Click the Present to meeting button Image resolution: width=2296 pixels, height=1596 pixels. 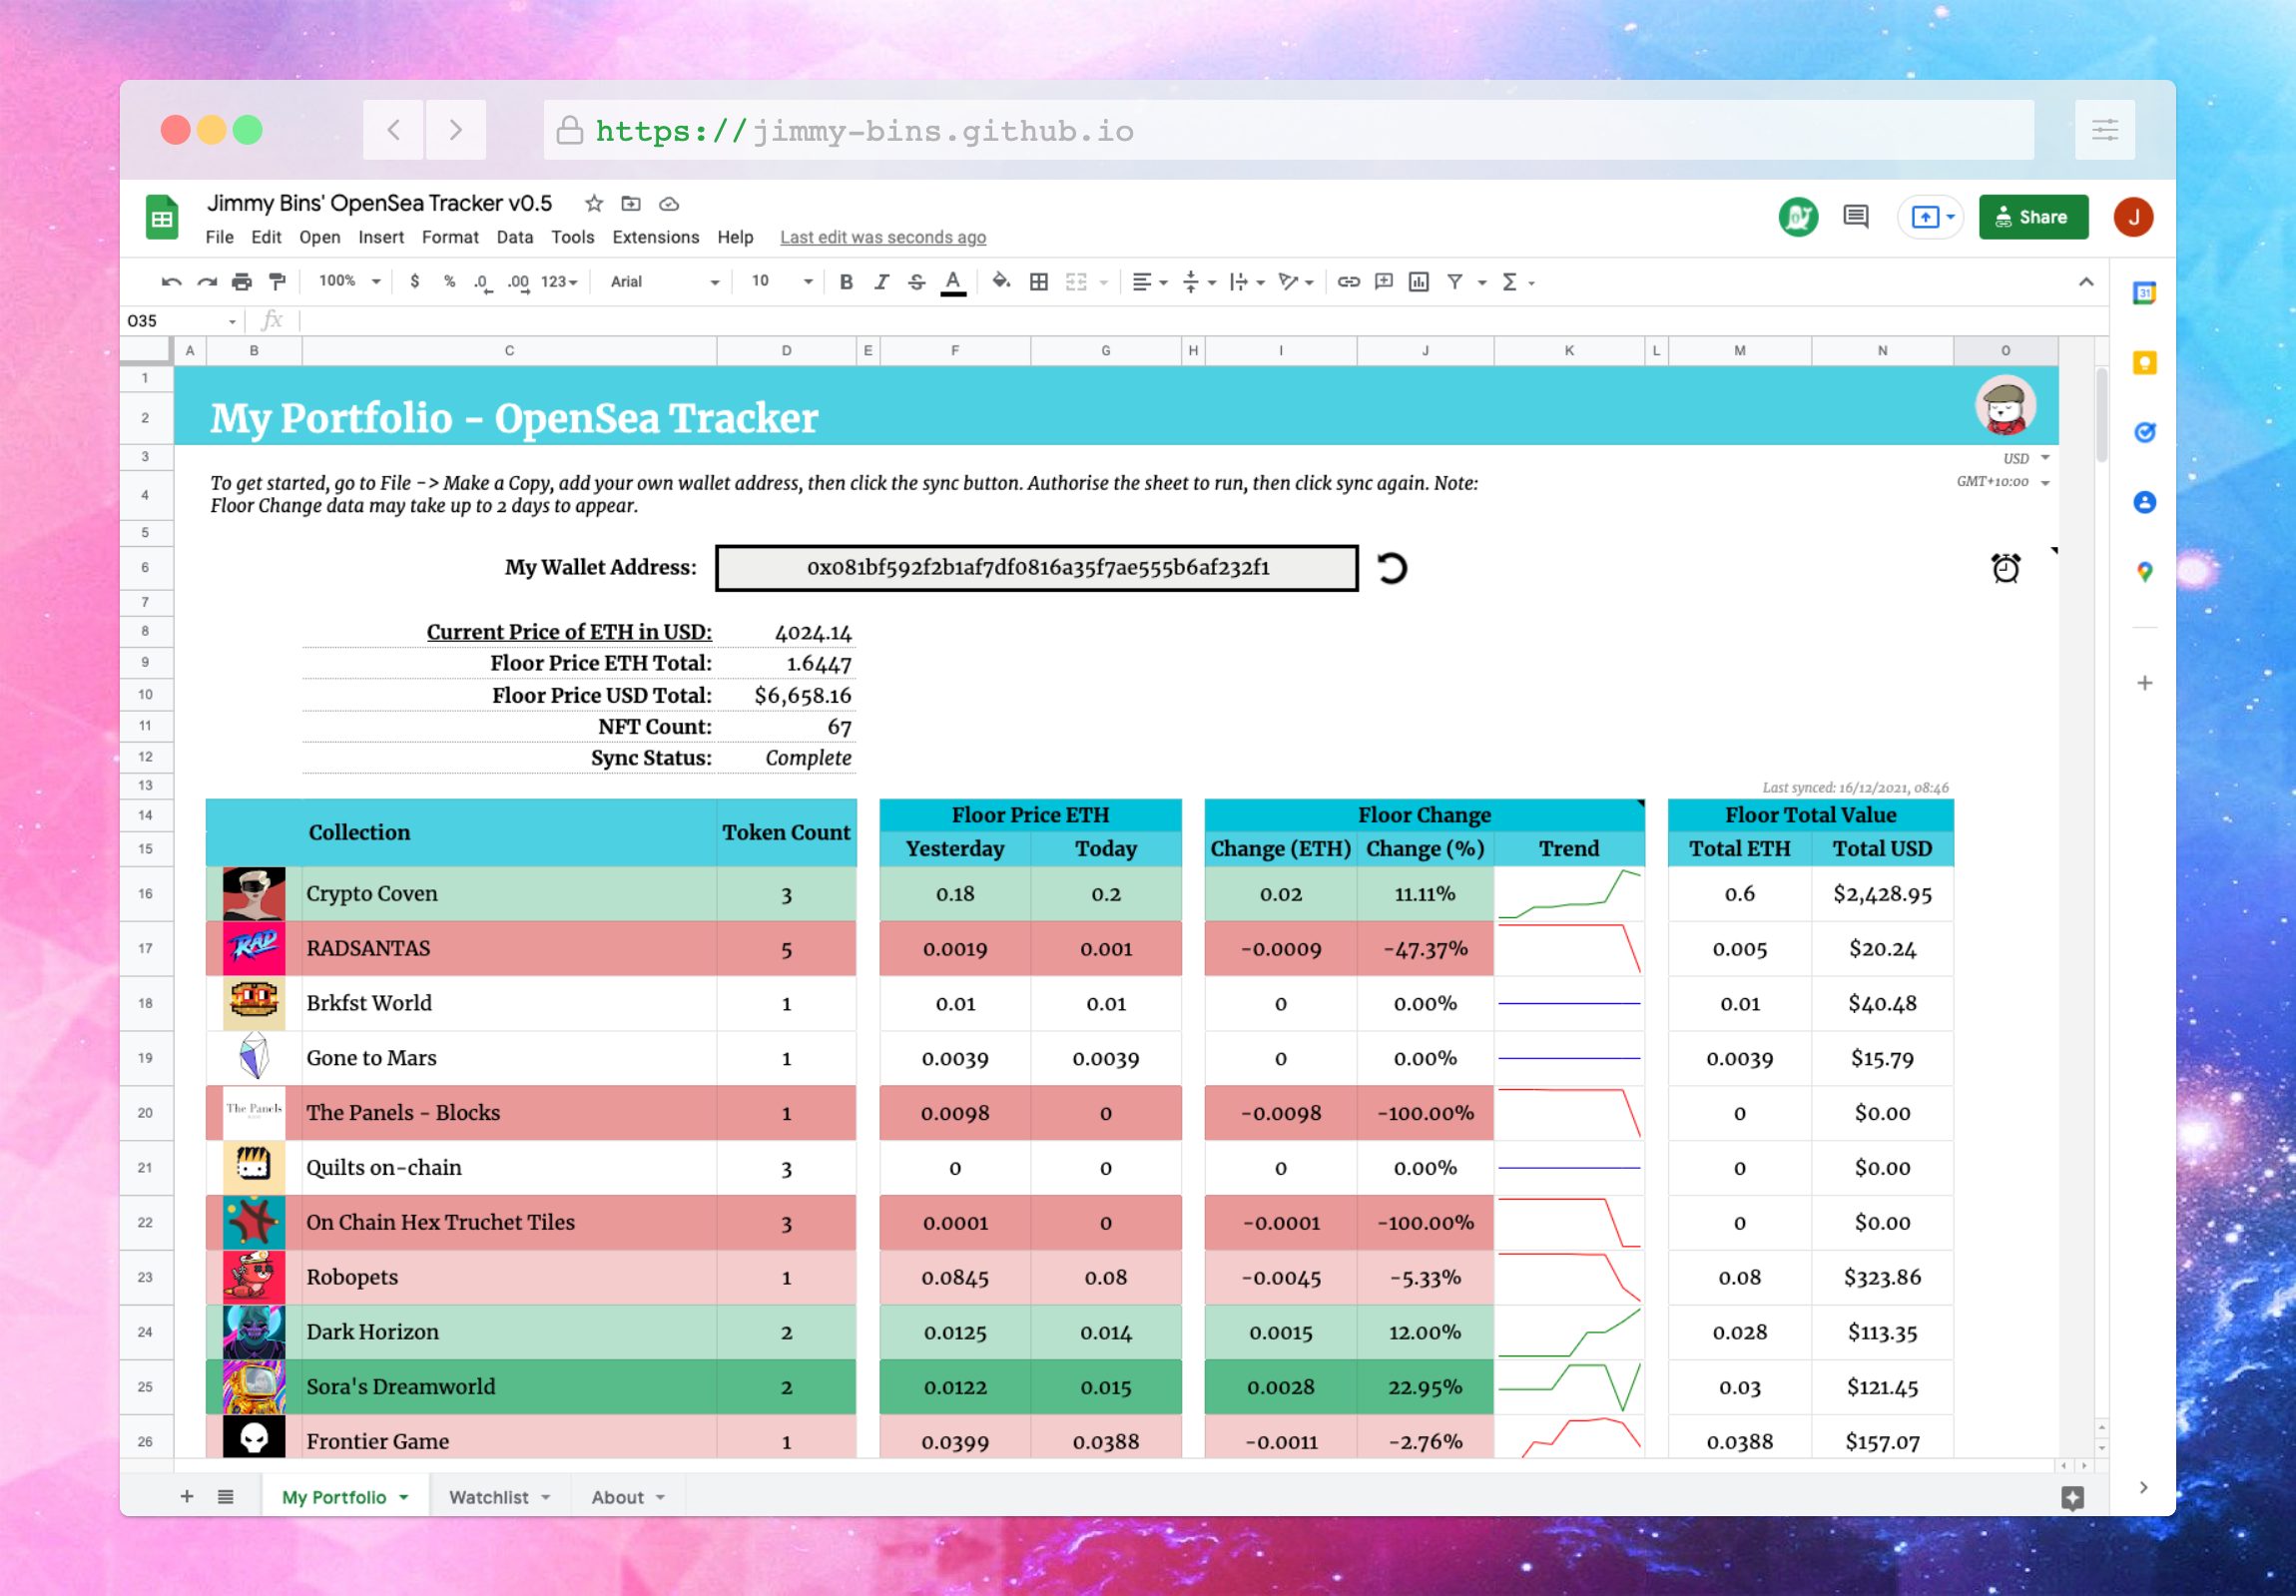1931,217
